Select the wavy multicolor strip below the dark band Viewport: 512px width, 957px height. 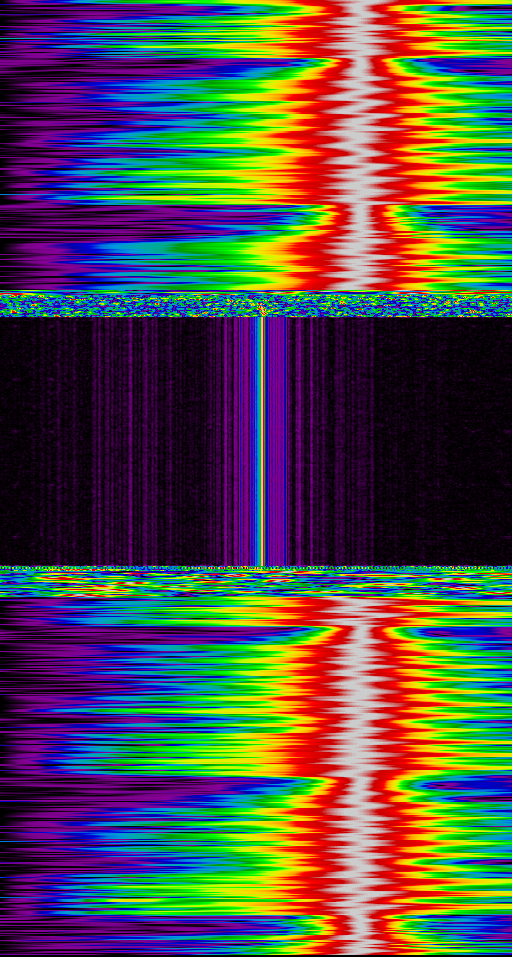pos(256,583)
